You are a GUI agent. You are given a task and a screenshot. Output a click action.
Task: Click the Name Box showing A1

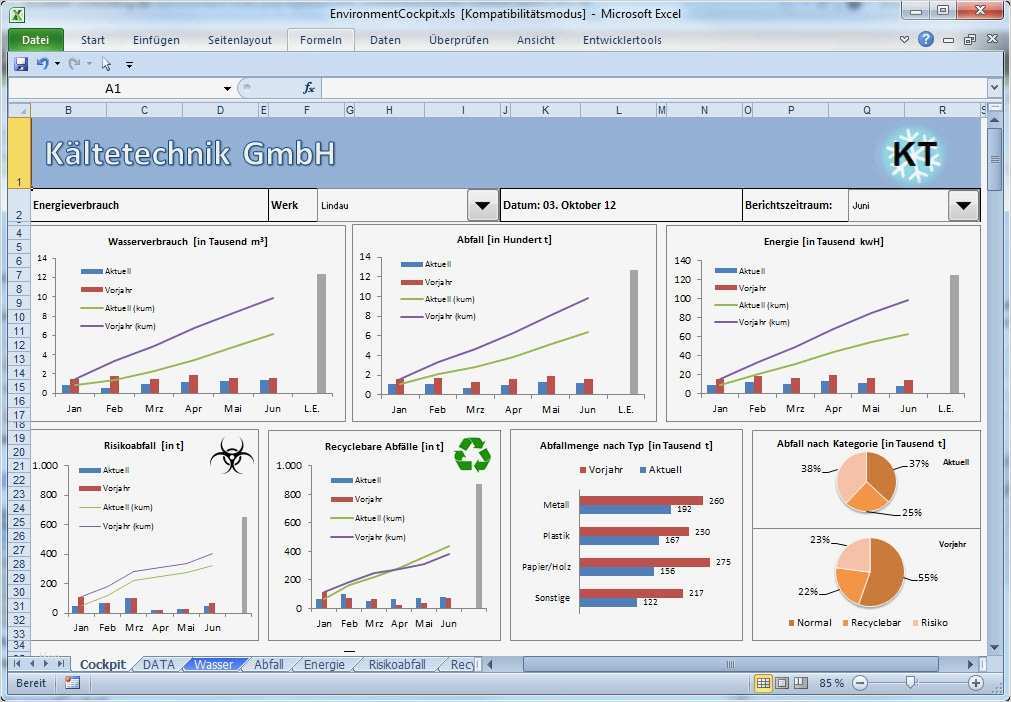click(113, 88)
